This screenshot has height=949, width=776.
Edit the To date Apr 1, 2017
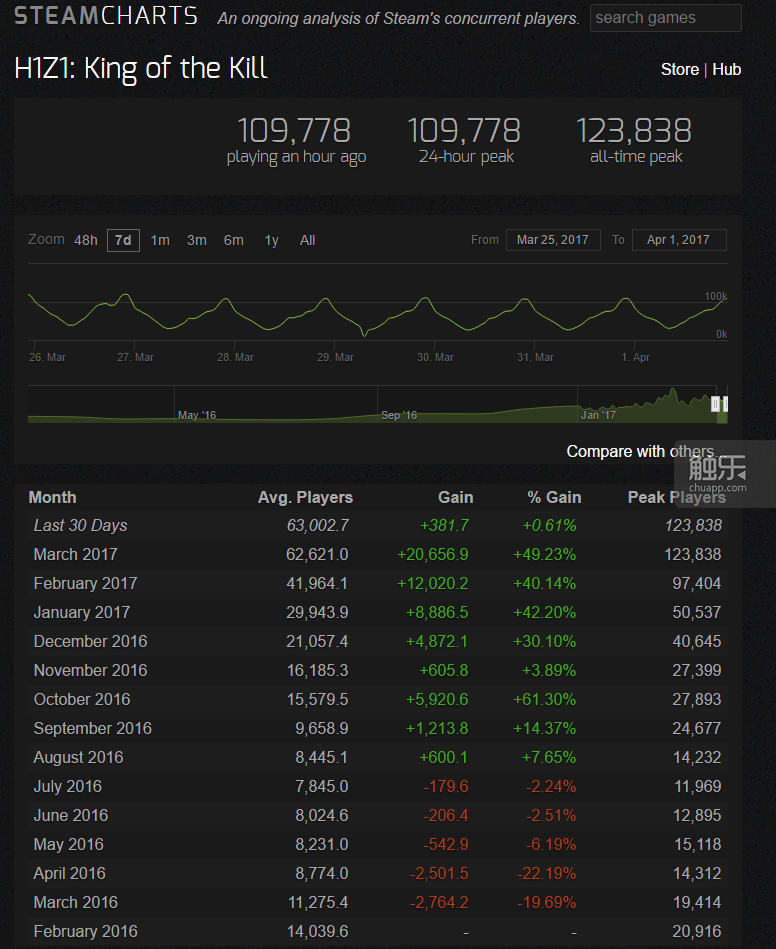pos(679,240)
